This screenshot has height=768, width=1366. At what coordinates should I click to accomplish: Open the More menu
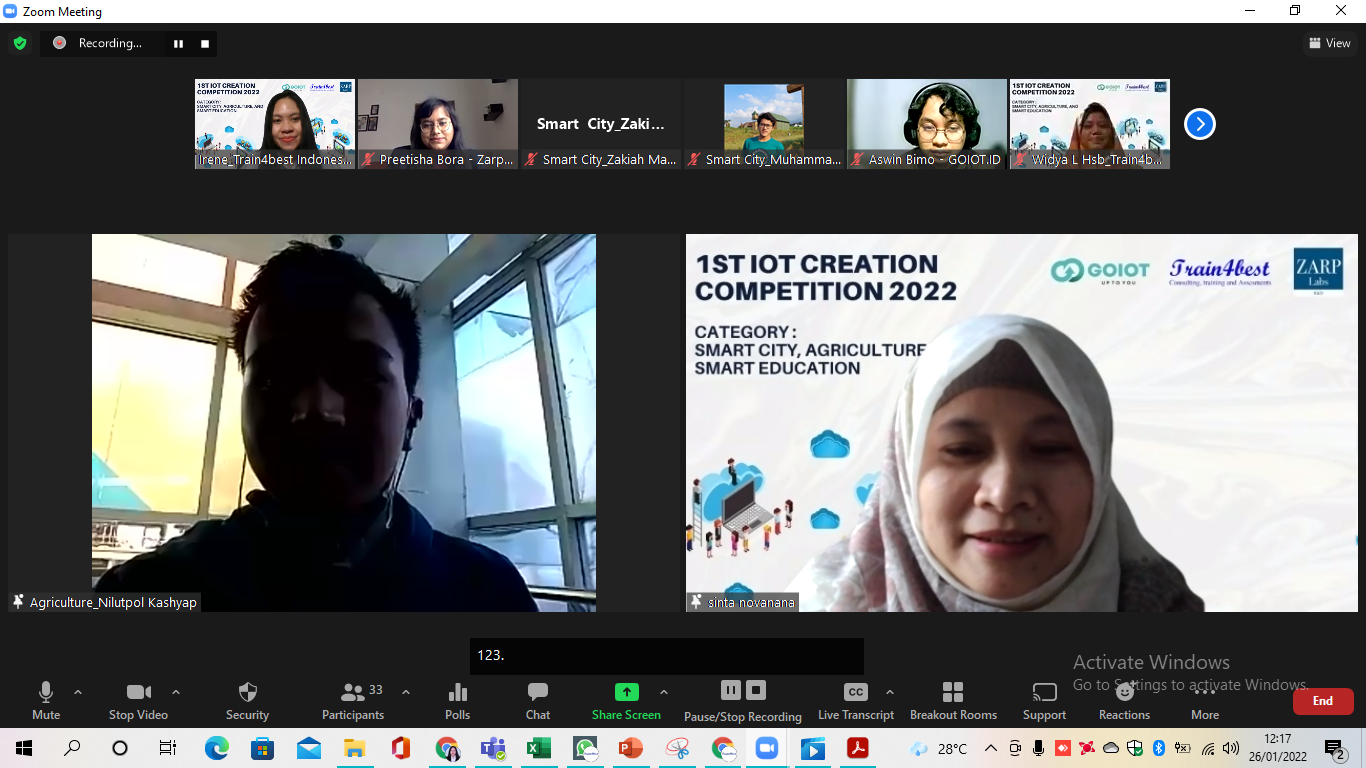pyautogui.click(x=1205, y=701)
